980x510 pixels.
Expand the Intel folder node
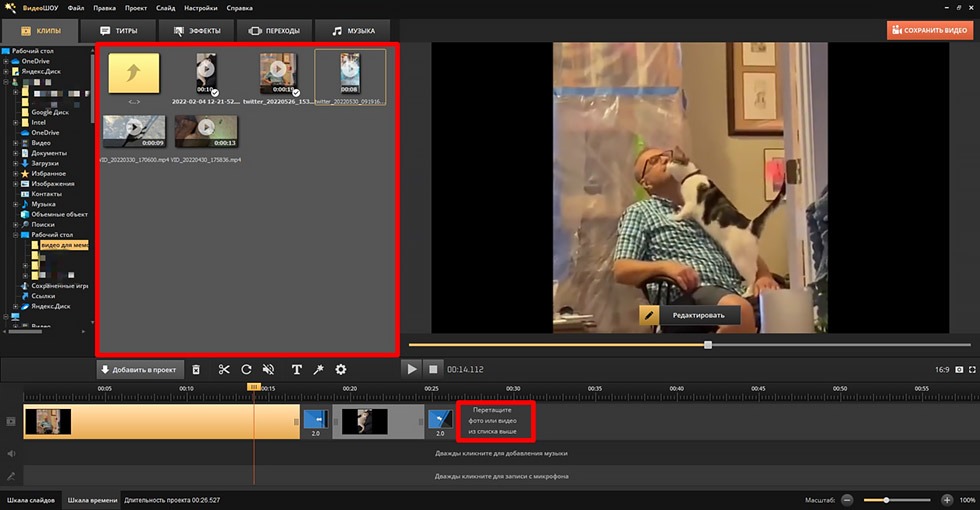coord(16,122)
